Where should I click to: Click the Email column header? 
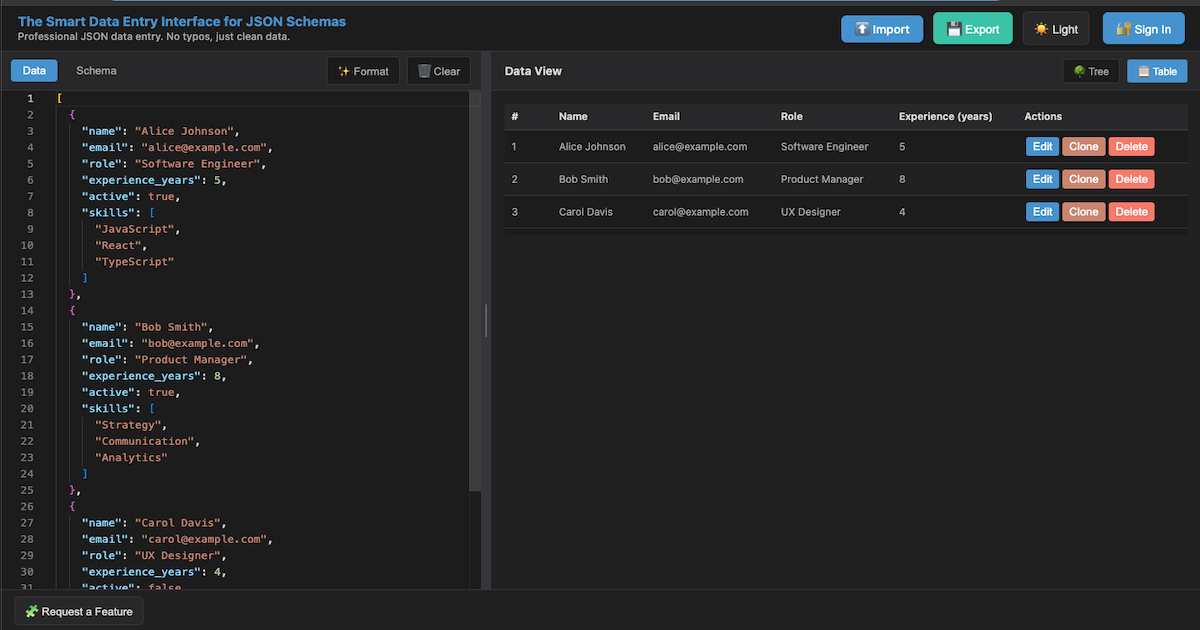click(x=666, y=116)
